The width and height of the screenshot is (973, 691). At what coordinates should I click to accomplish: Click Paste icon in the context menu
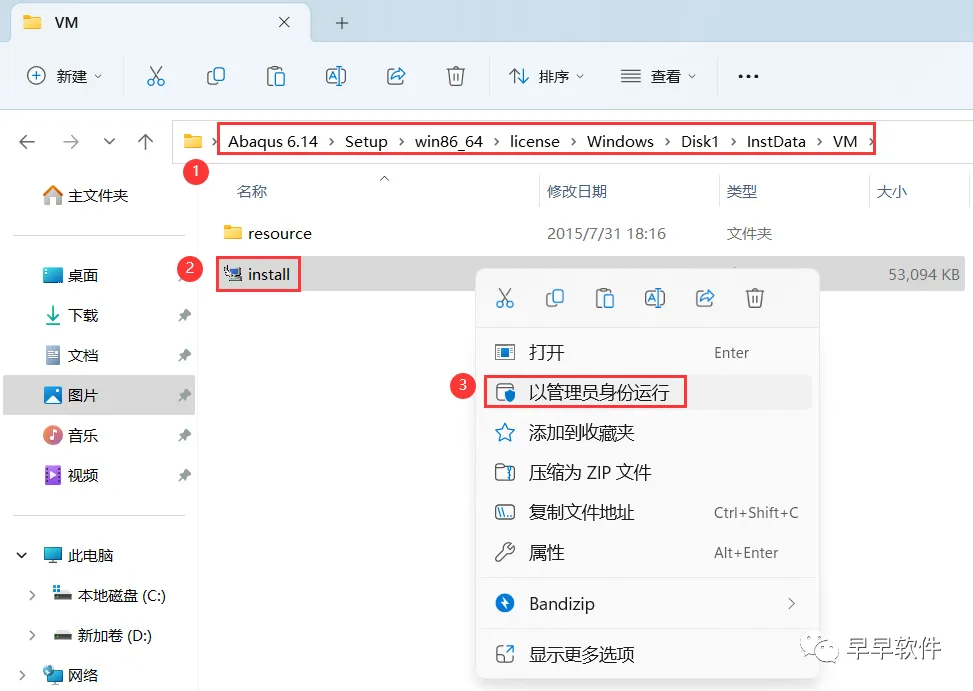[x=605, y=298]
